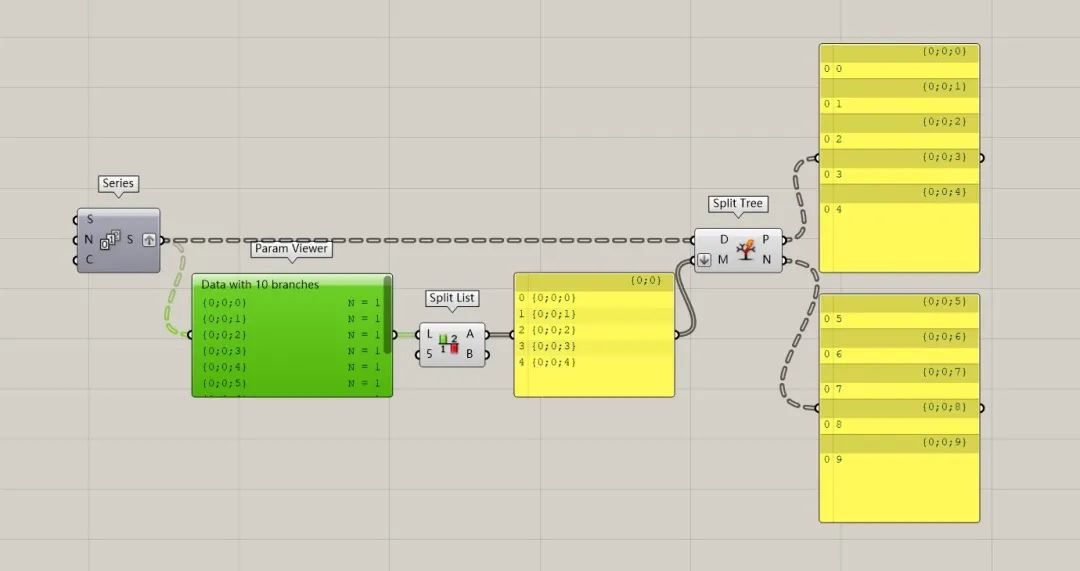Click the {0;0;1} branch header in top panel
The height and width of the screenshot is (571, 1080).
(899, 87)
